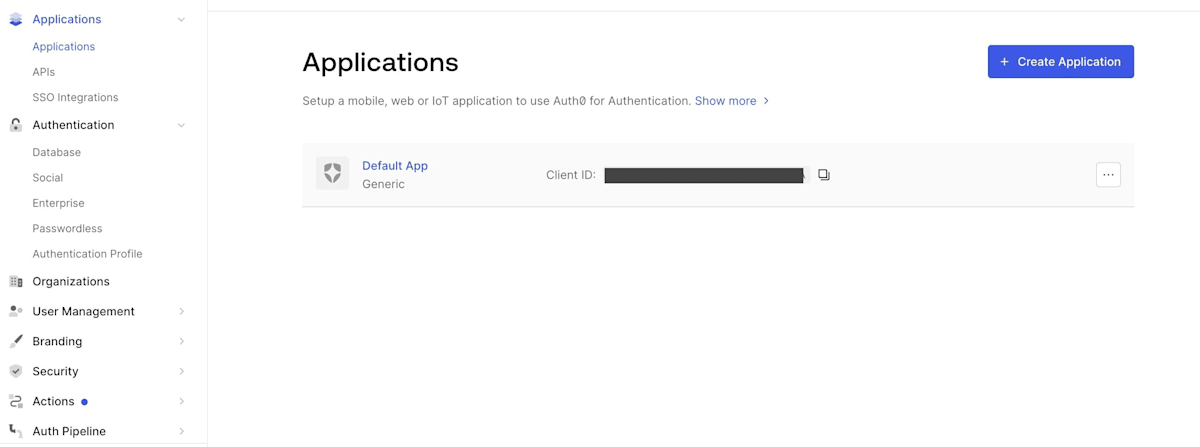
Task: Click the Branding brush icon
Action: [15, 341]
